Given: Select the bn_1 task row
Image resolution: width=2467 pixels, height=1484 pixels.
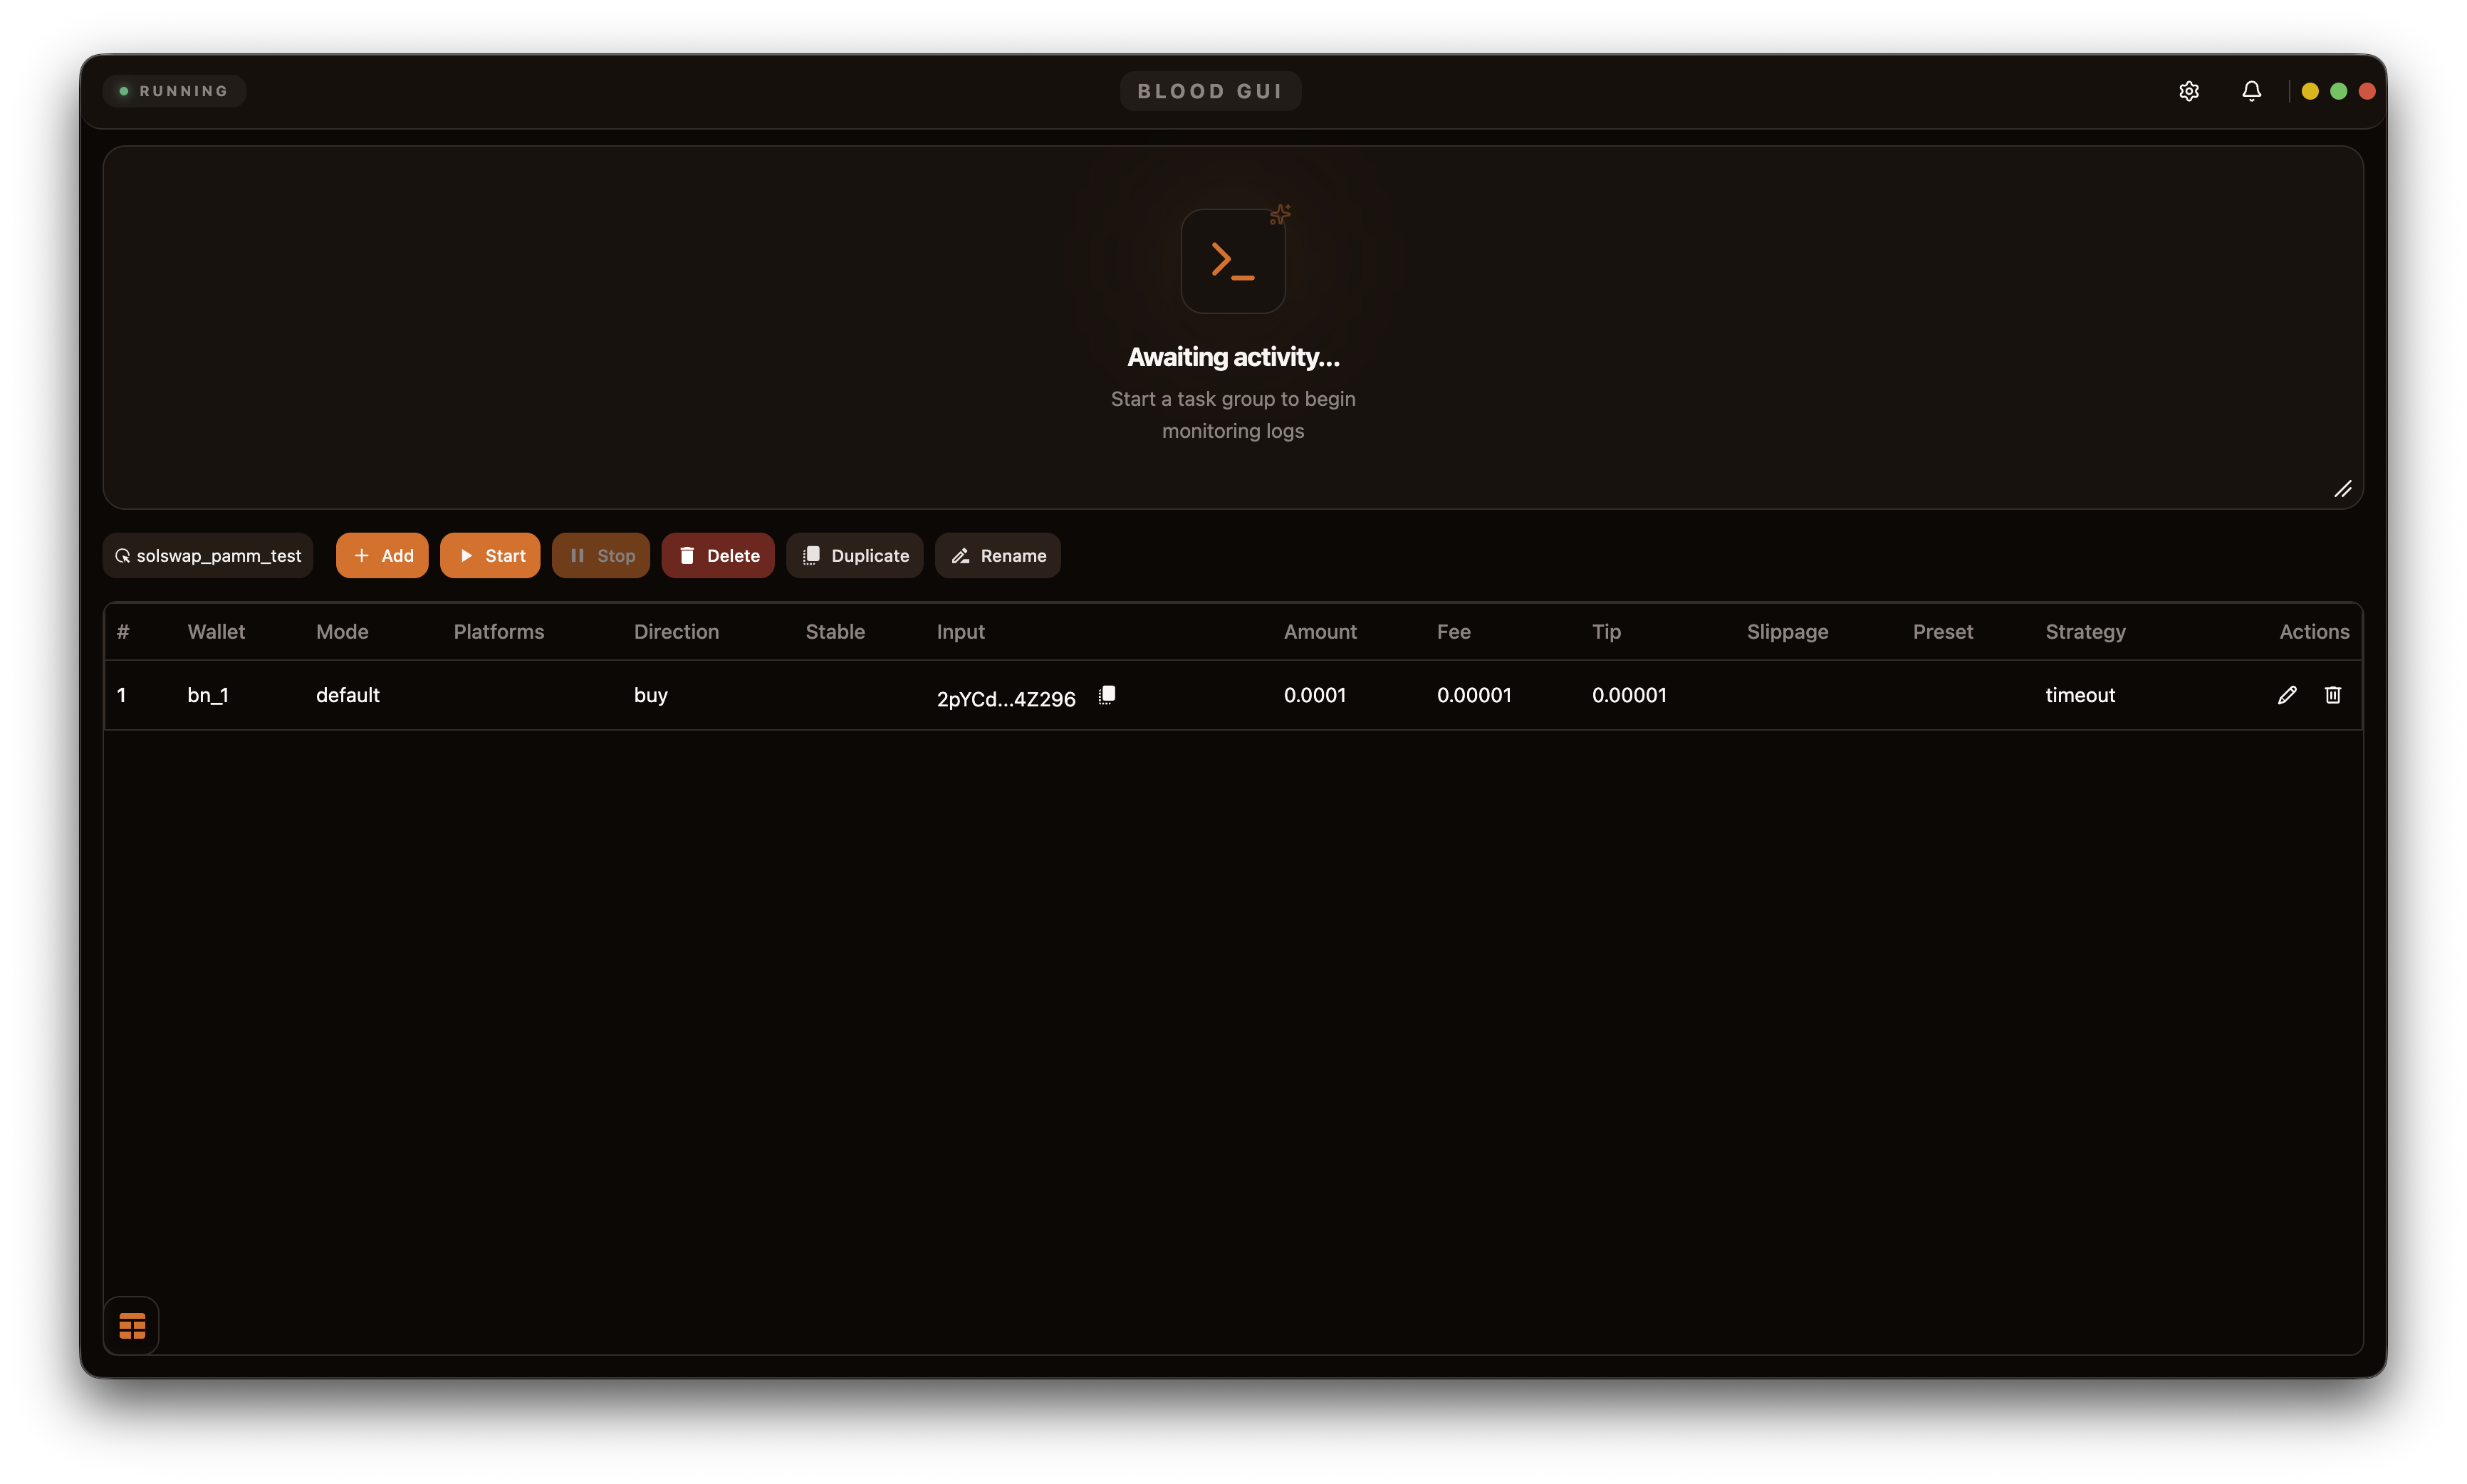Looking at the screenshot, I should point(208,695).
